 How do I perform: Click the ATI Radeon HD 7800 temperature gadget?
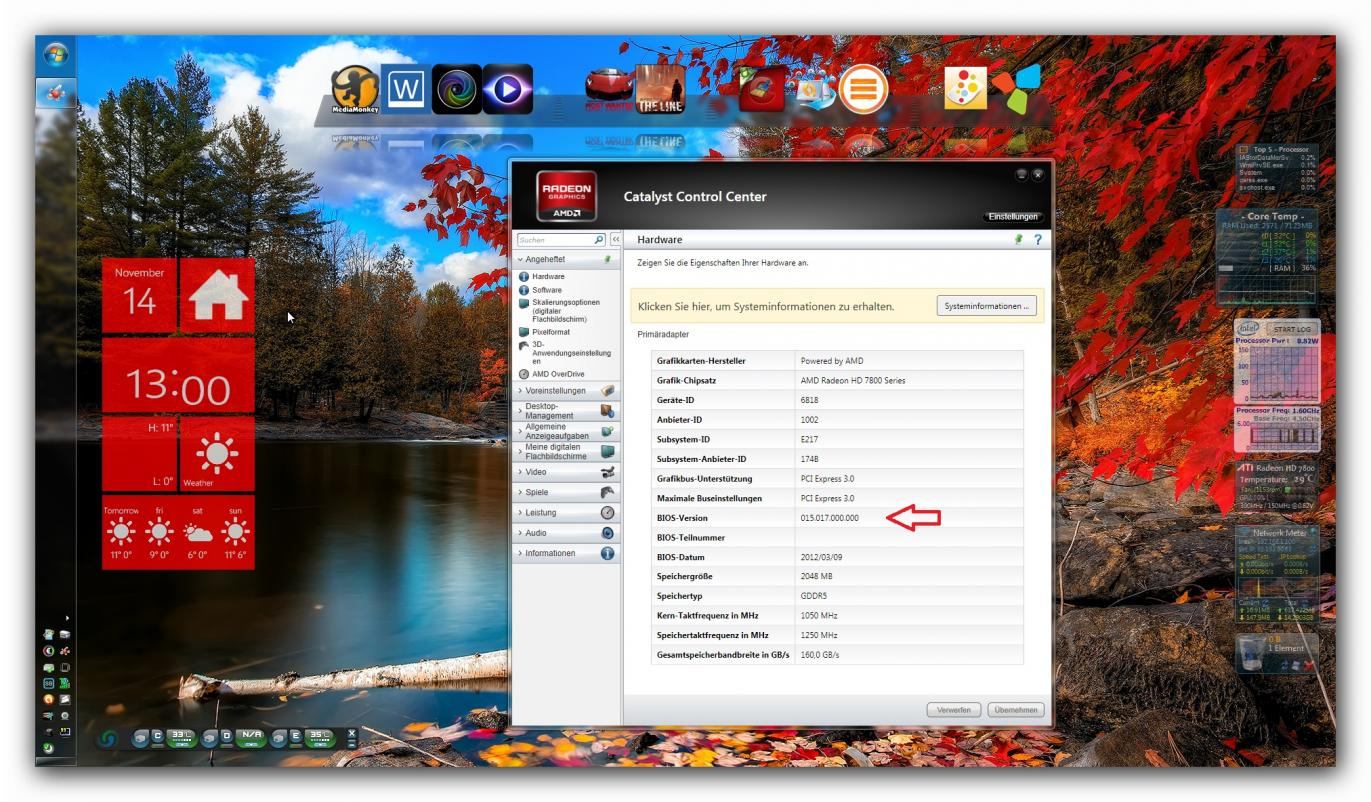pos(1277,488)
